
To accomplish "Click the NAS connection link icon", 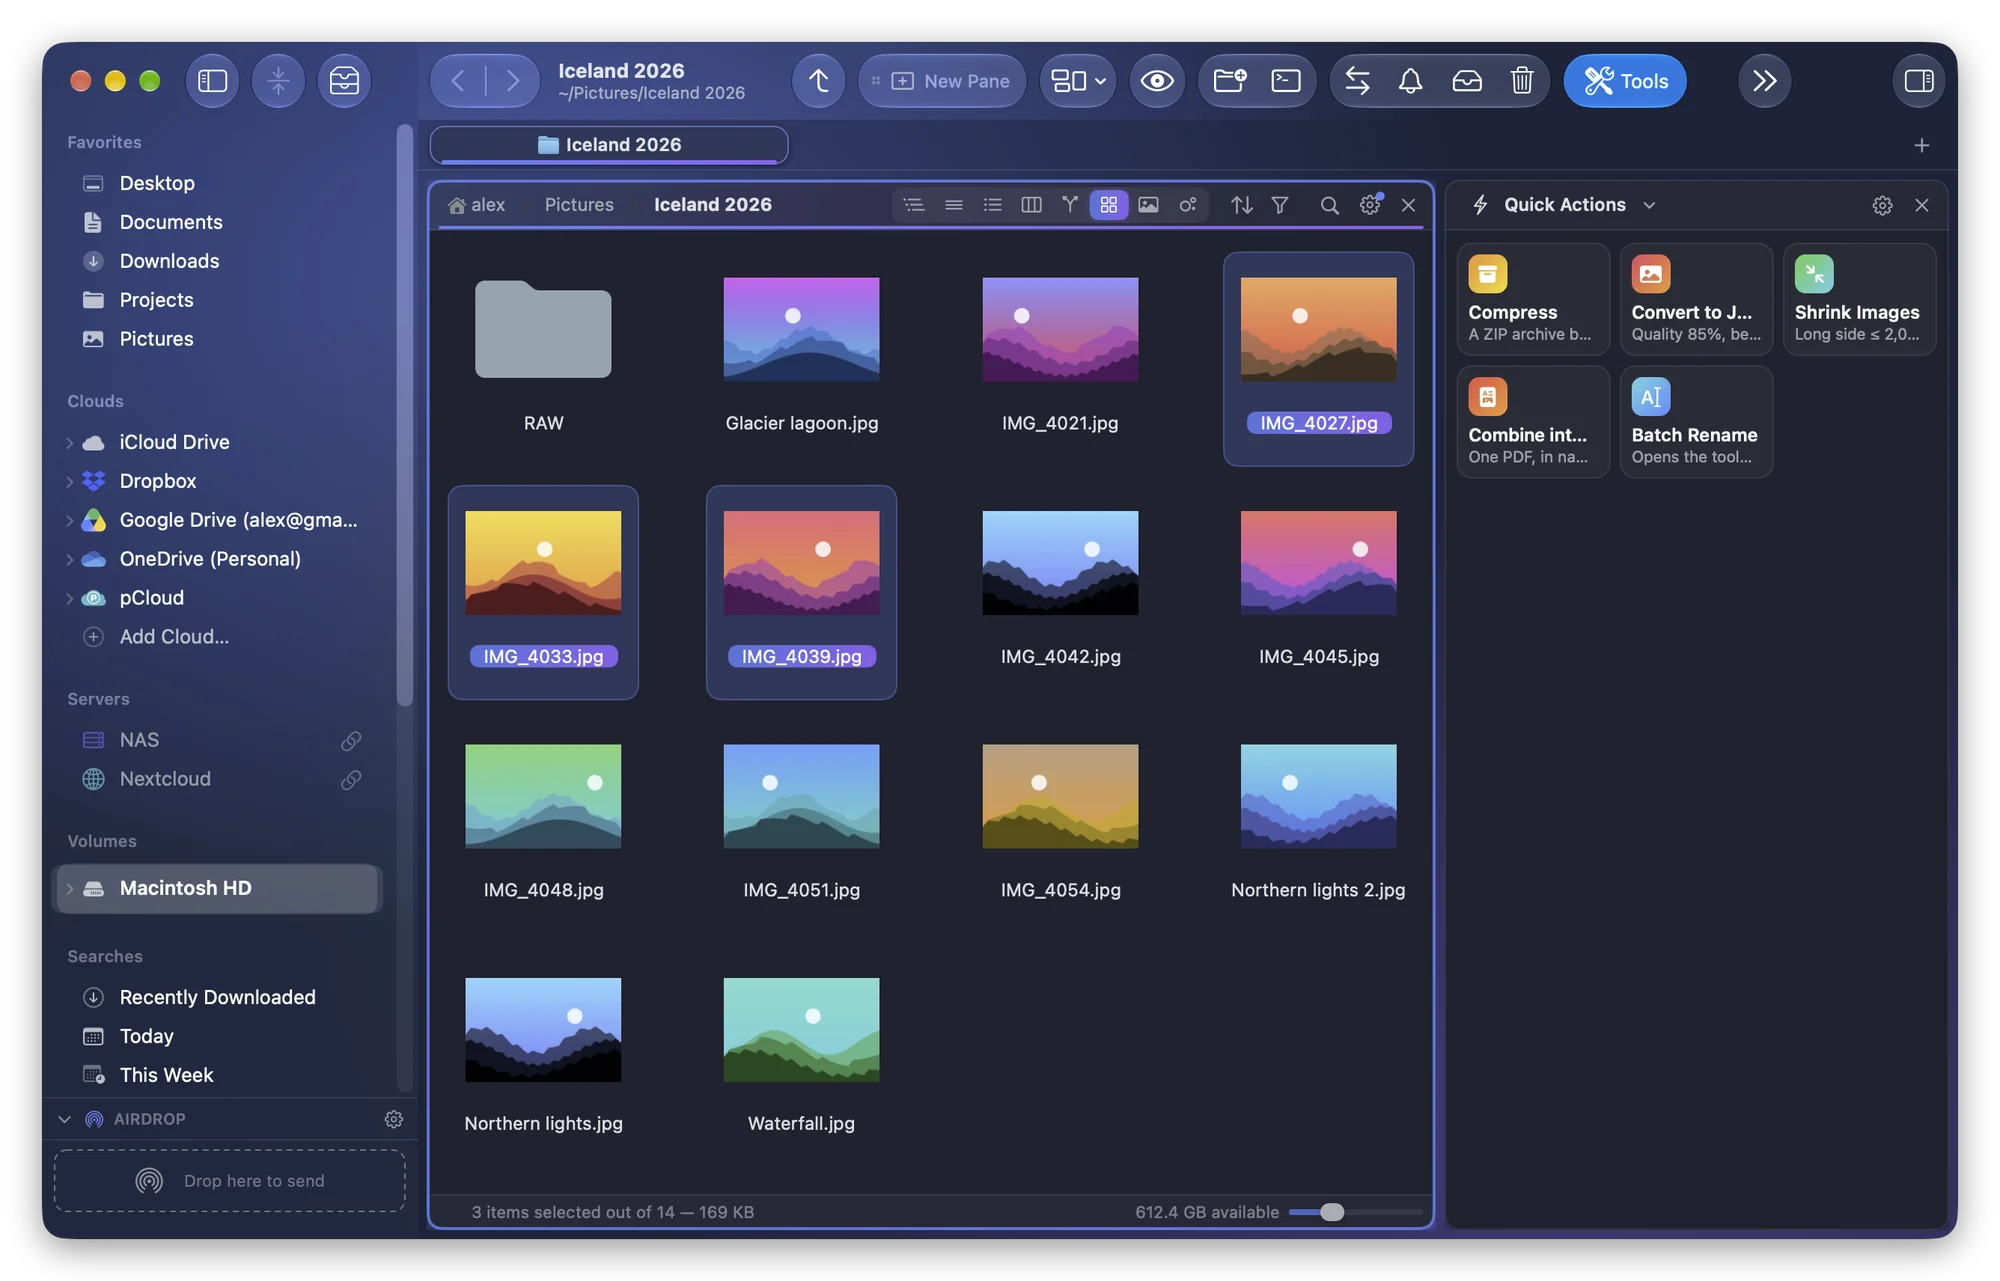I will coord(351,740).
